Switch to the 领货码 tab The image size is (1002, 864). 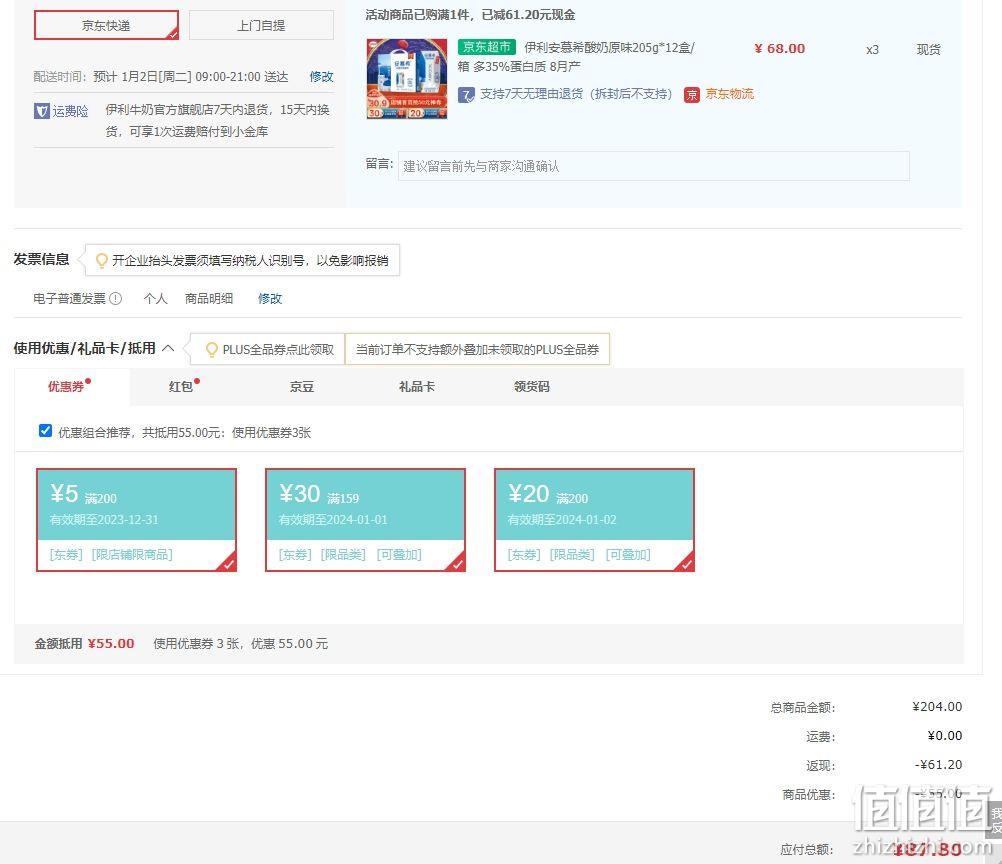tap(532, 387)
